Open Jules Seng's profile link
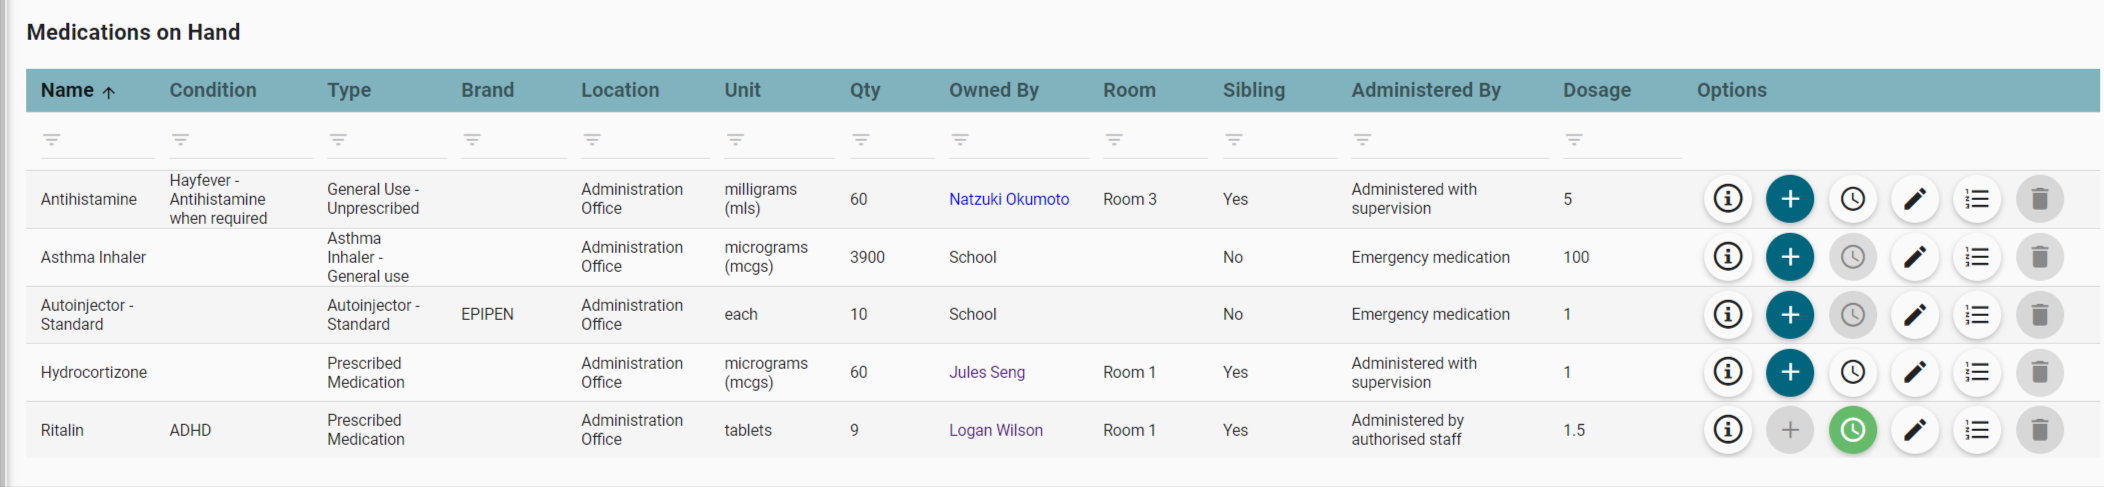Viewport: 2104px width, 487px height. click(x=986, y=372)
